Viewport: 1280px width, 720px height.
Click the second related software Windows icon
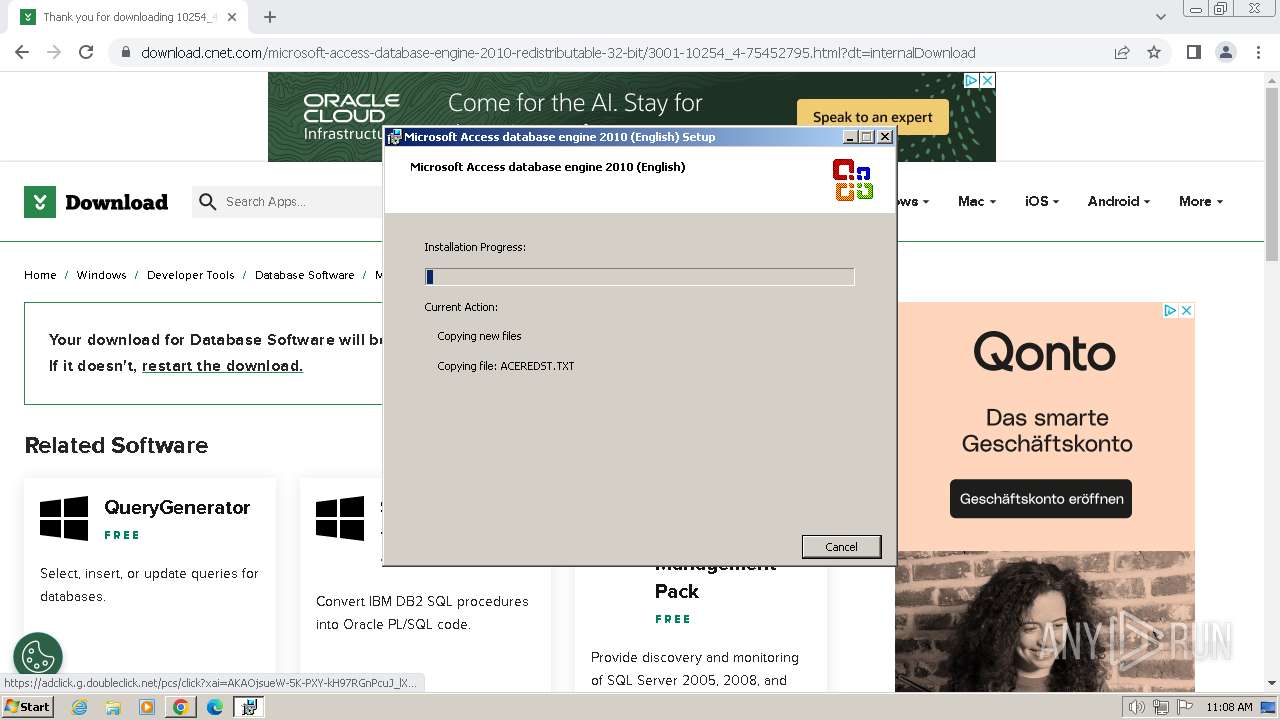[340, 519]
